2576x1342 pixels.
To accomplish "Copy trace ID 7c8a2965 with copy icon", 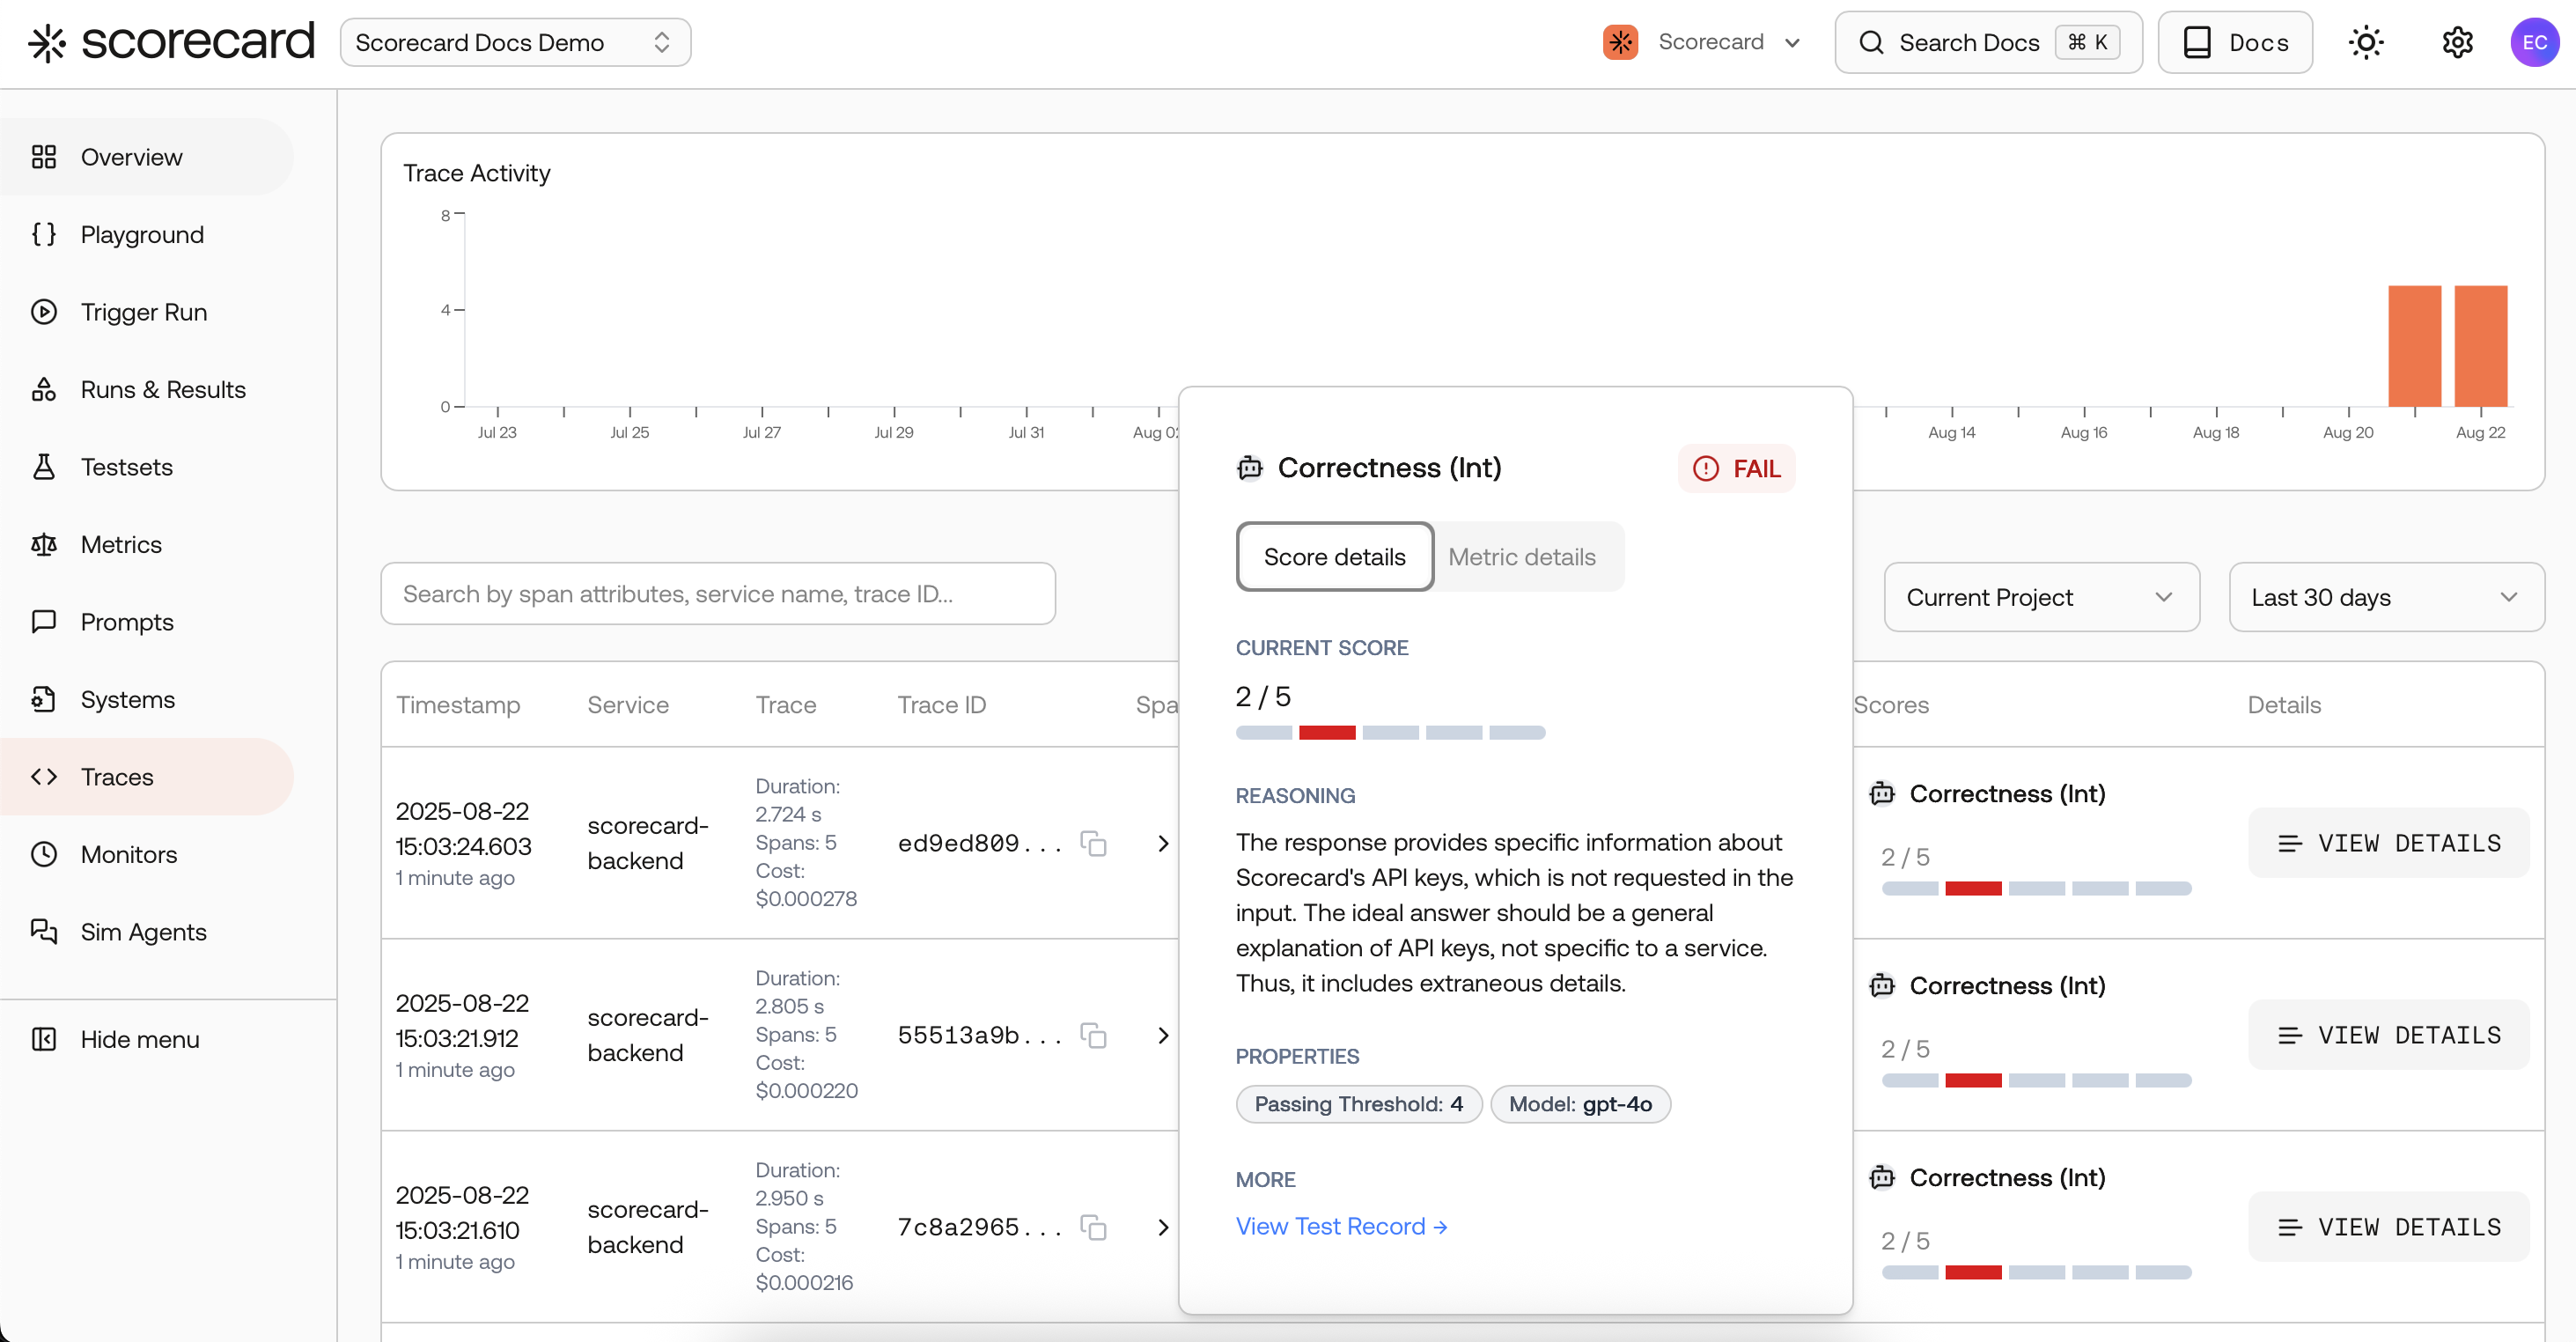I will tap(1093, 1227).
